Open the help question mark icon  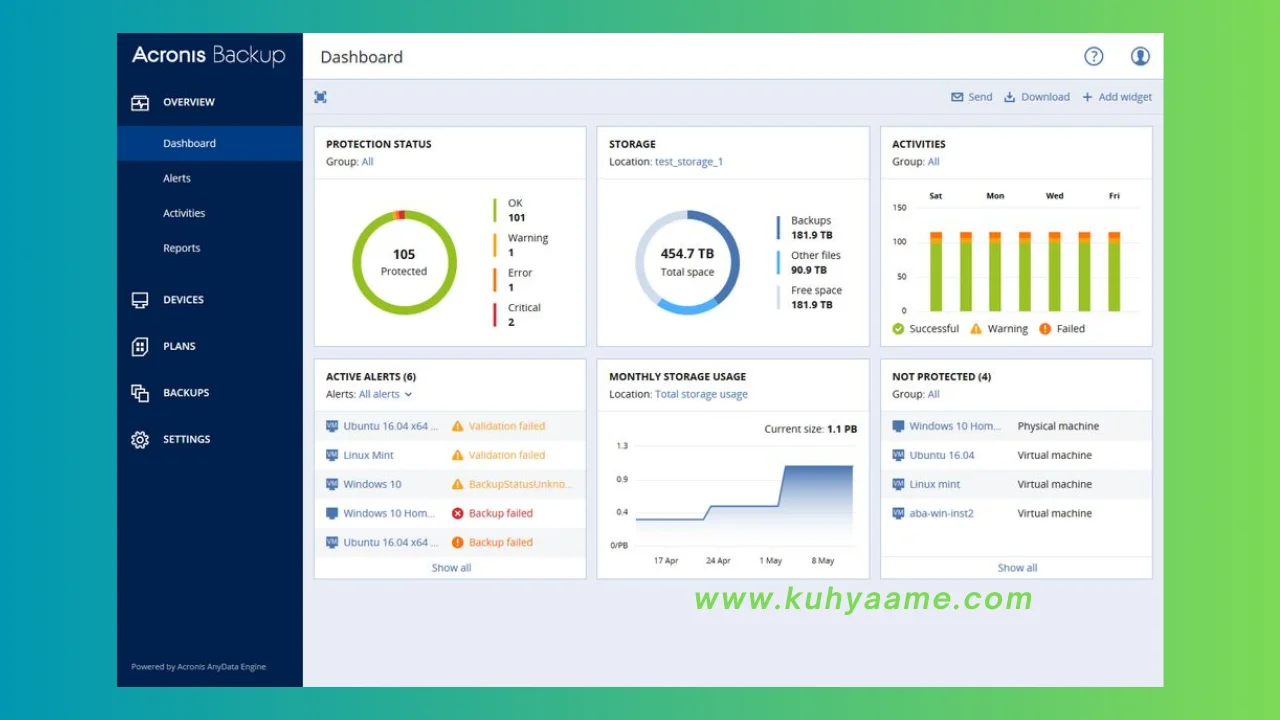coord(1094,57)
